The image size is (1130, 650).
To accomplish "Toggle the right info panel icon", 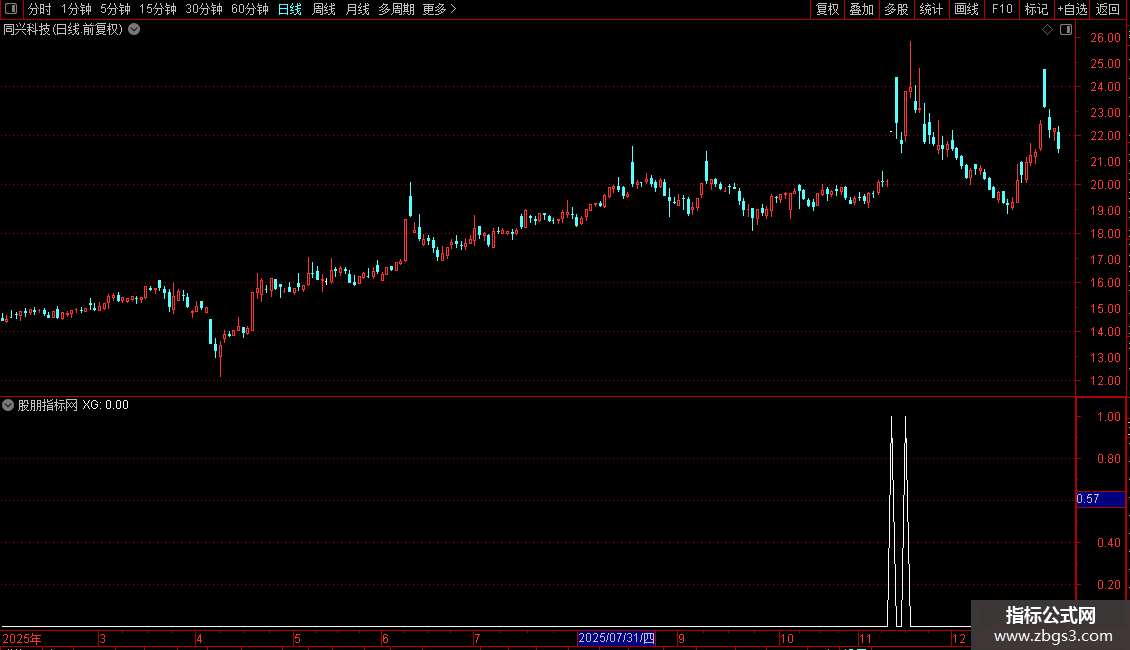I will (x=1066, y=30).
